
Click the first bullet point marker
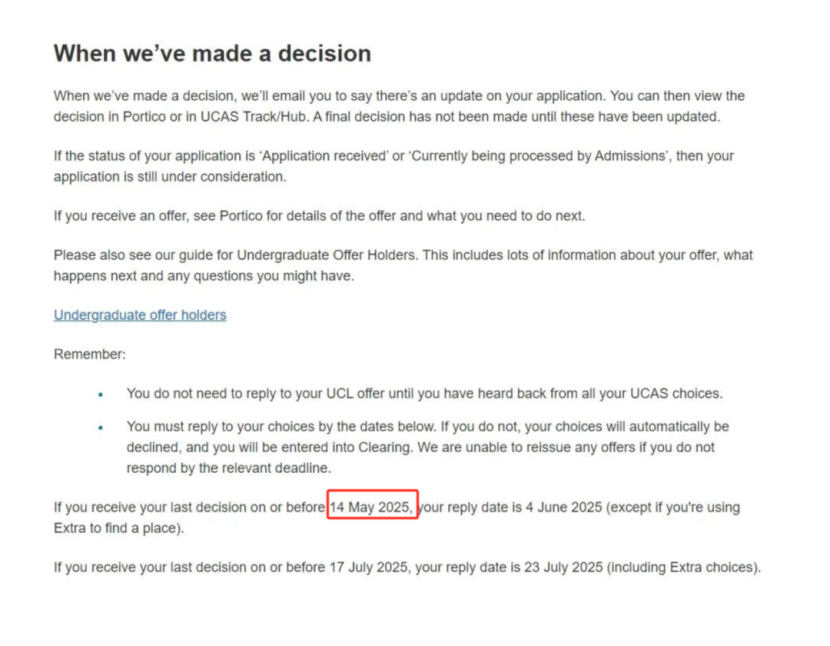pos(101,394)
